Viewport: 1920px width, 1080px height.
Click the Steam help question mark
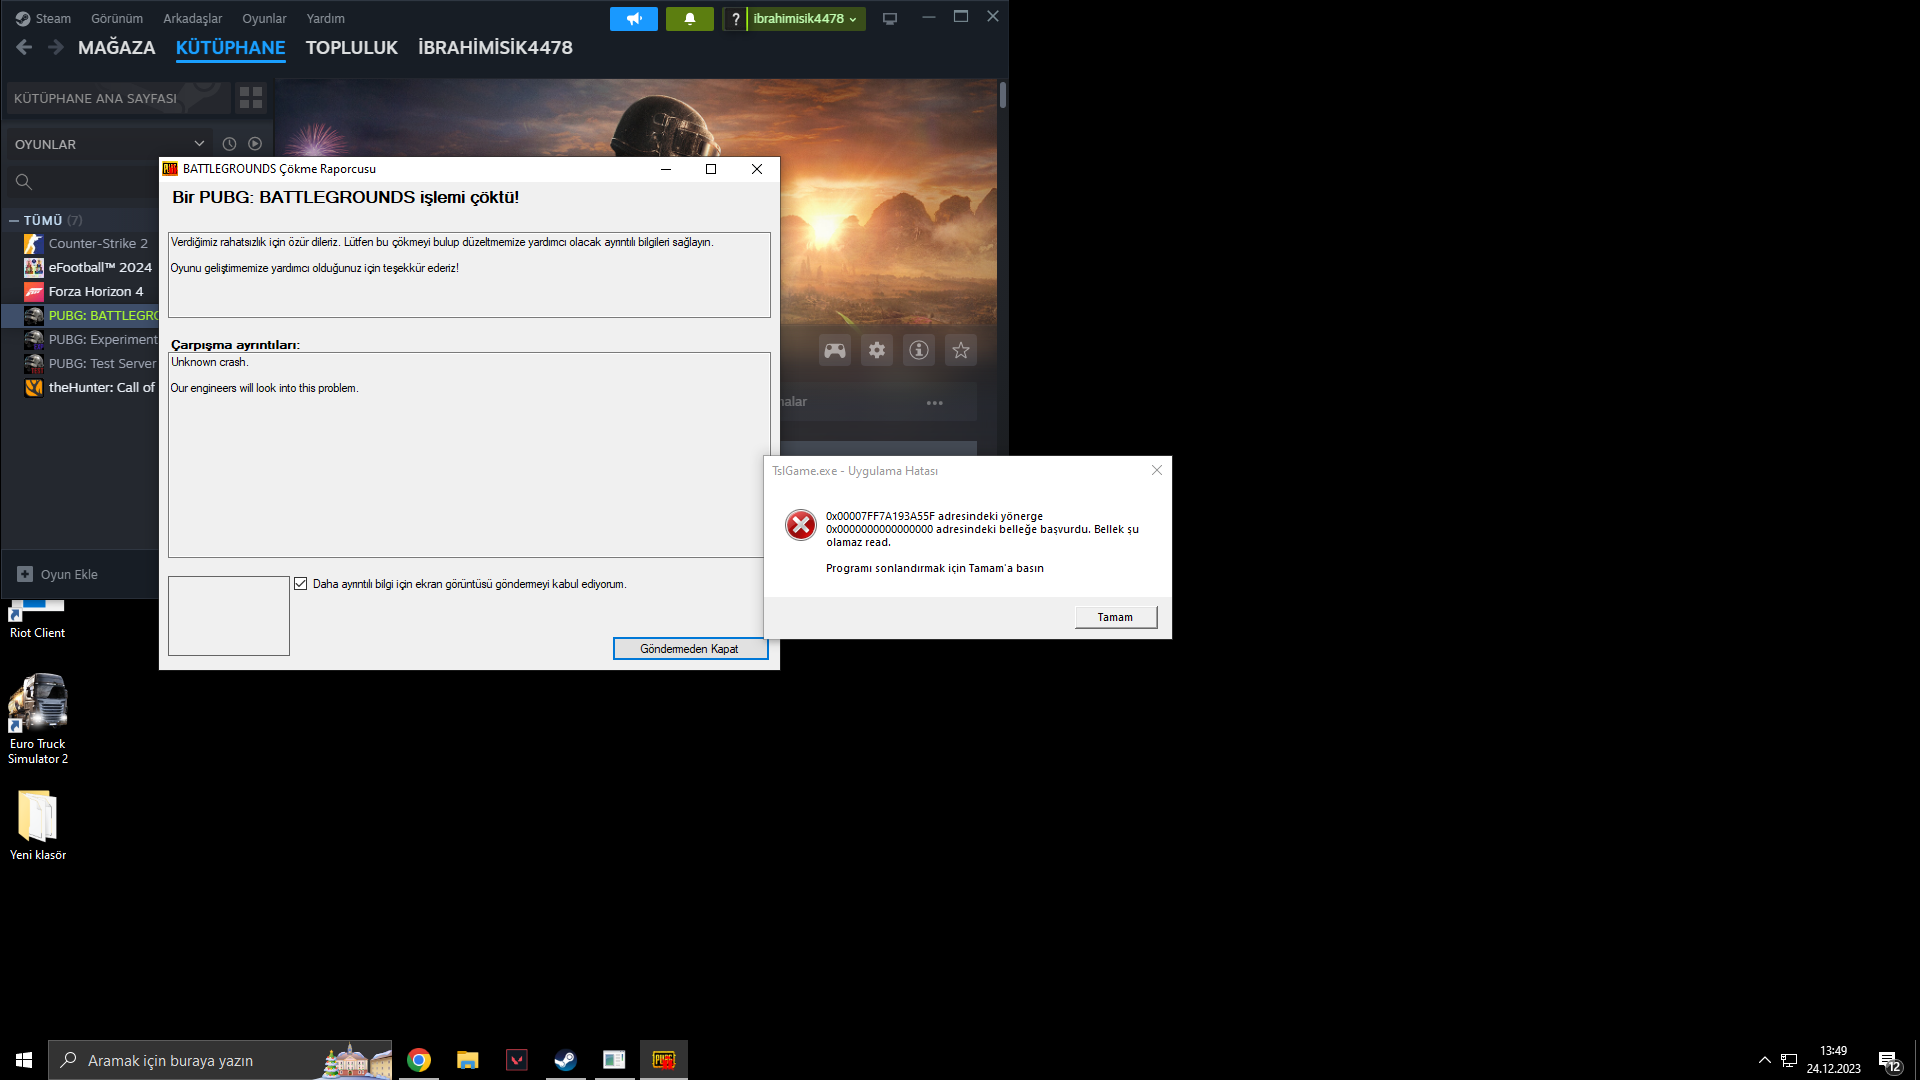tap(735, 19)
